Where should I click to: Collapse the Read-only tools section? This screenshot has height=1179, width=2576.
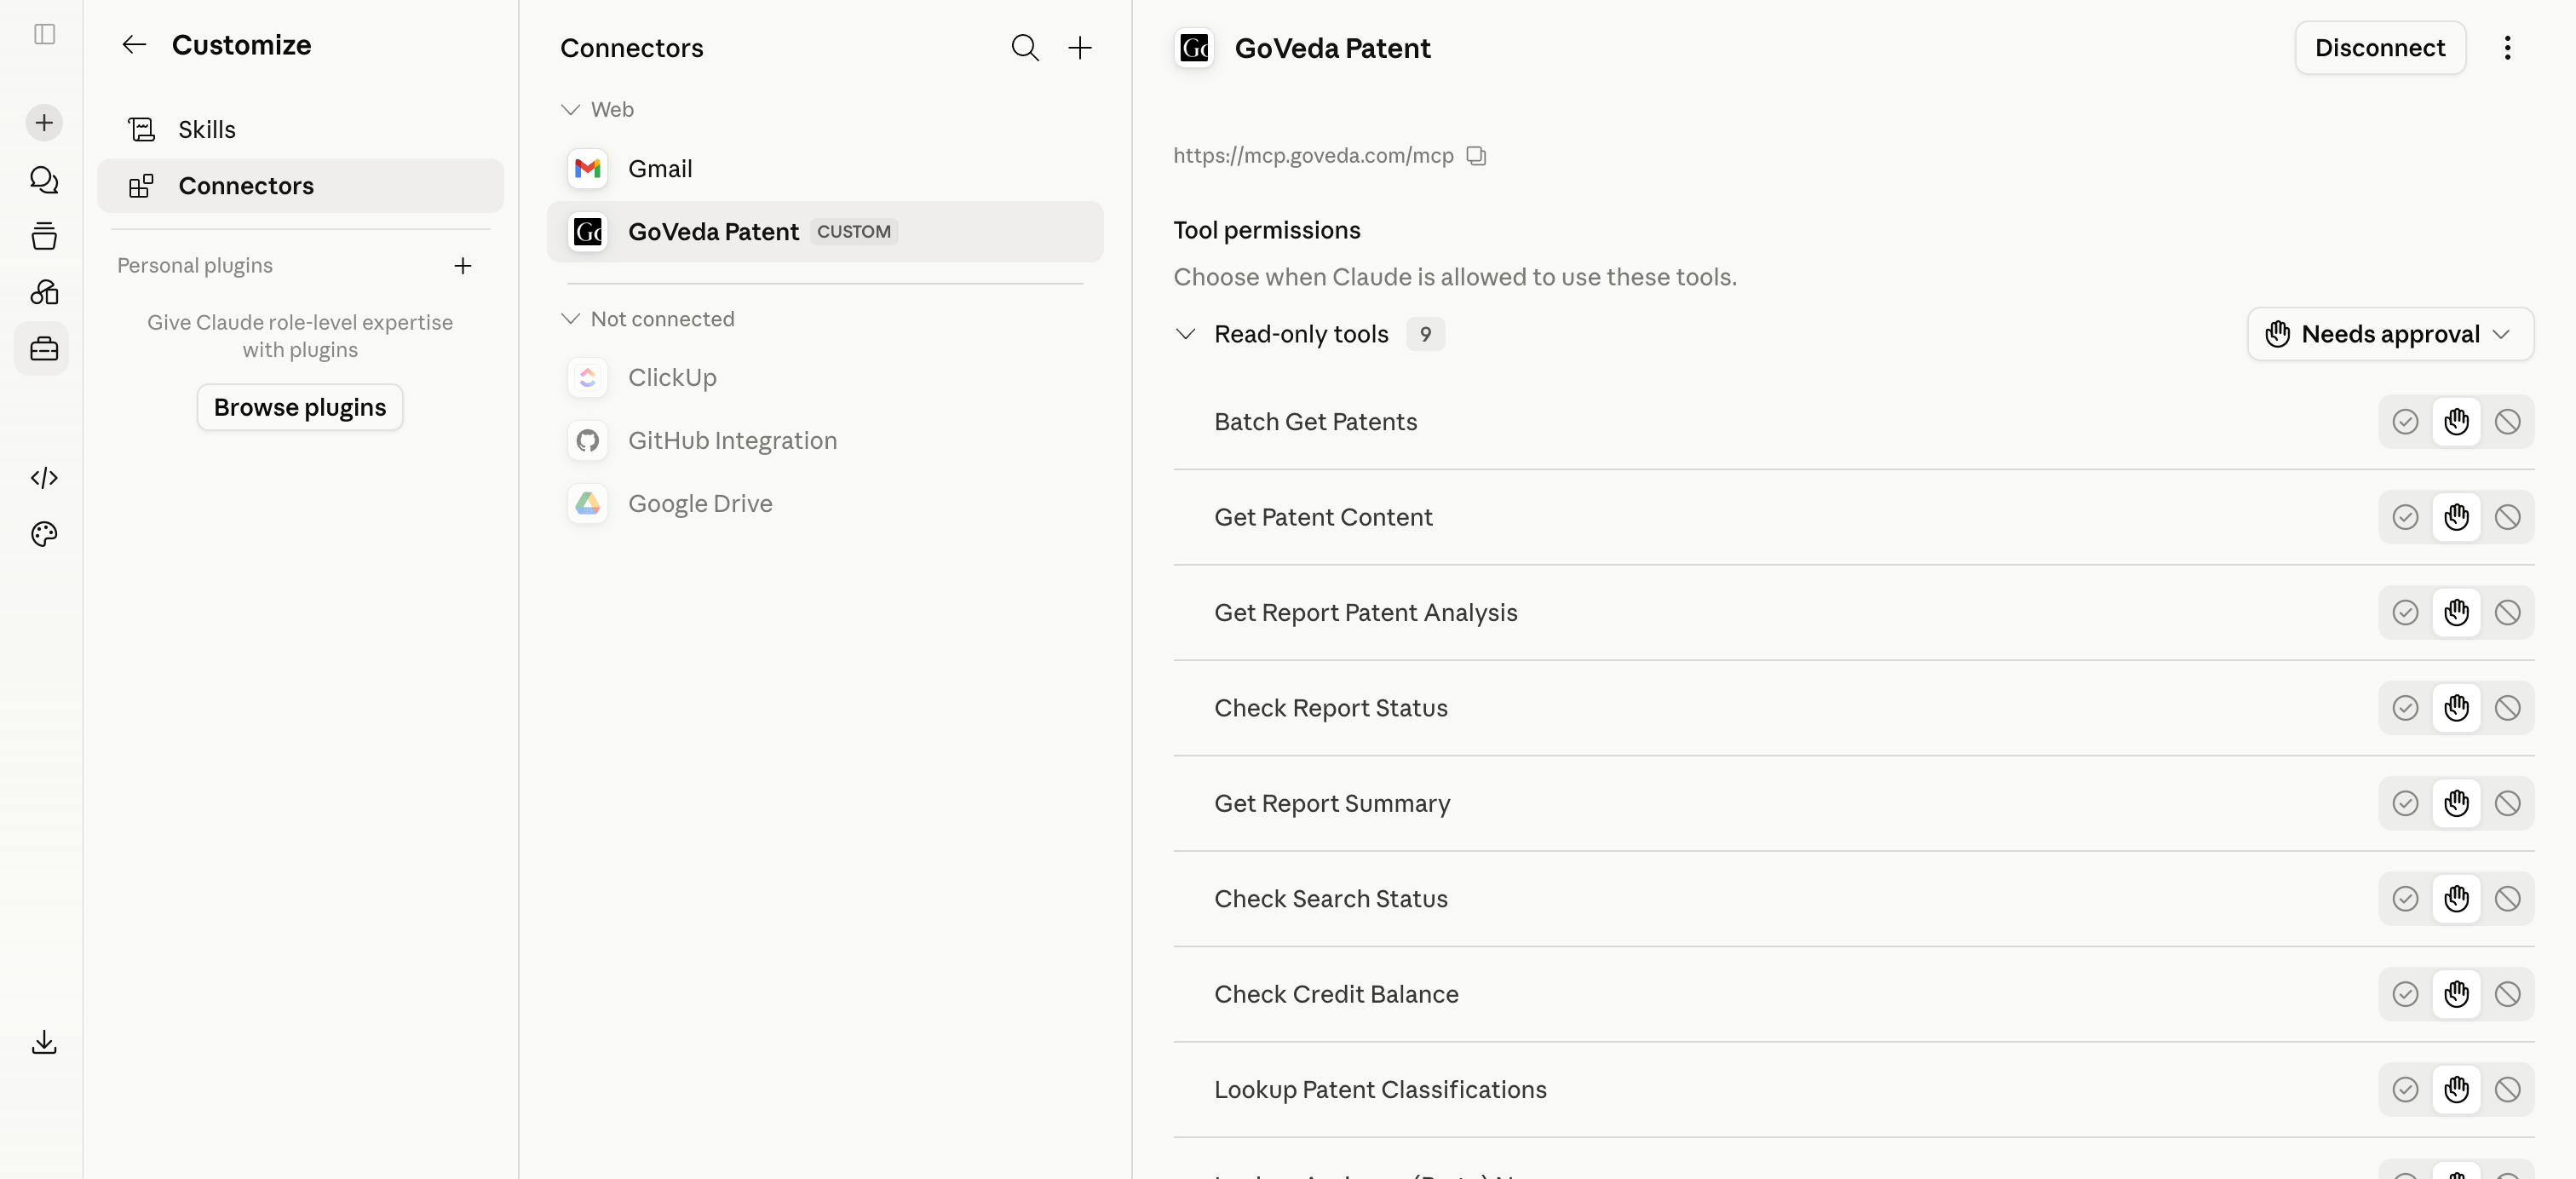tap(1185, 334)
